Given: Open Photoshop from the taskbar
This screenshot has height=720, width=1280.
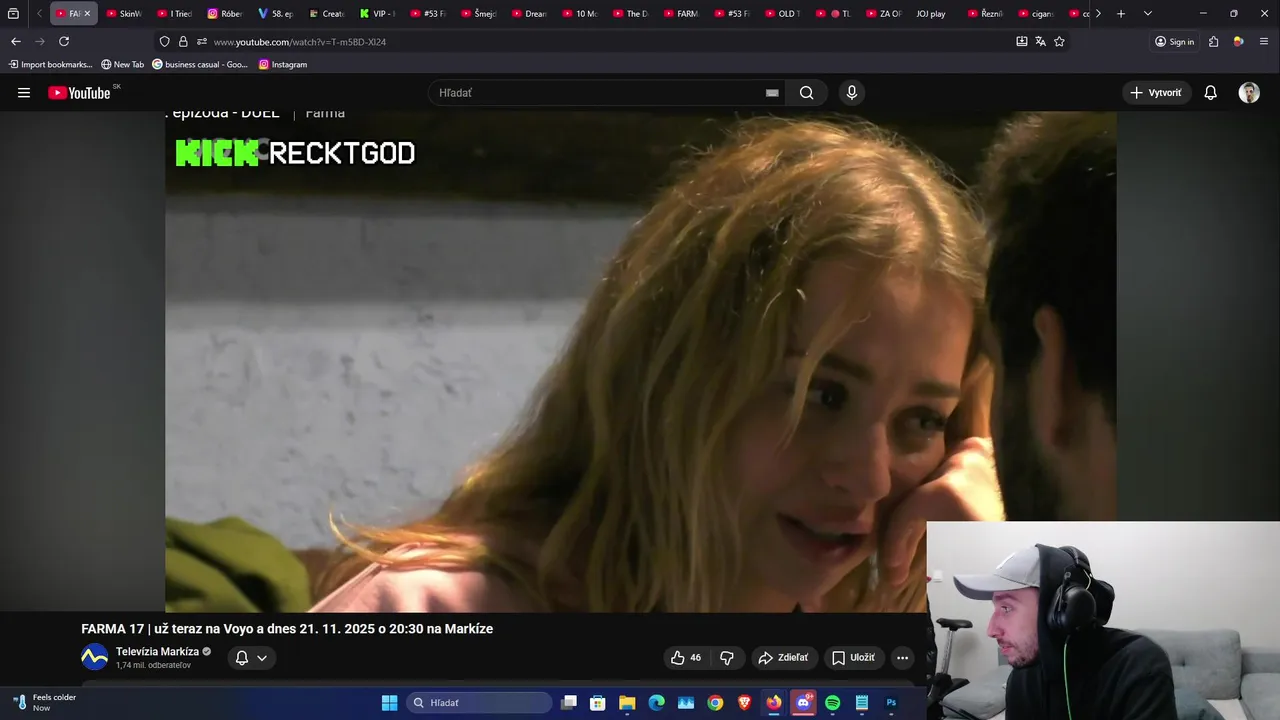Looking at the screenshot, I should tap(891, 703).
